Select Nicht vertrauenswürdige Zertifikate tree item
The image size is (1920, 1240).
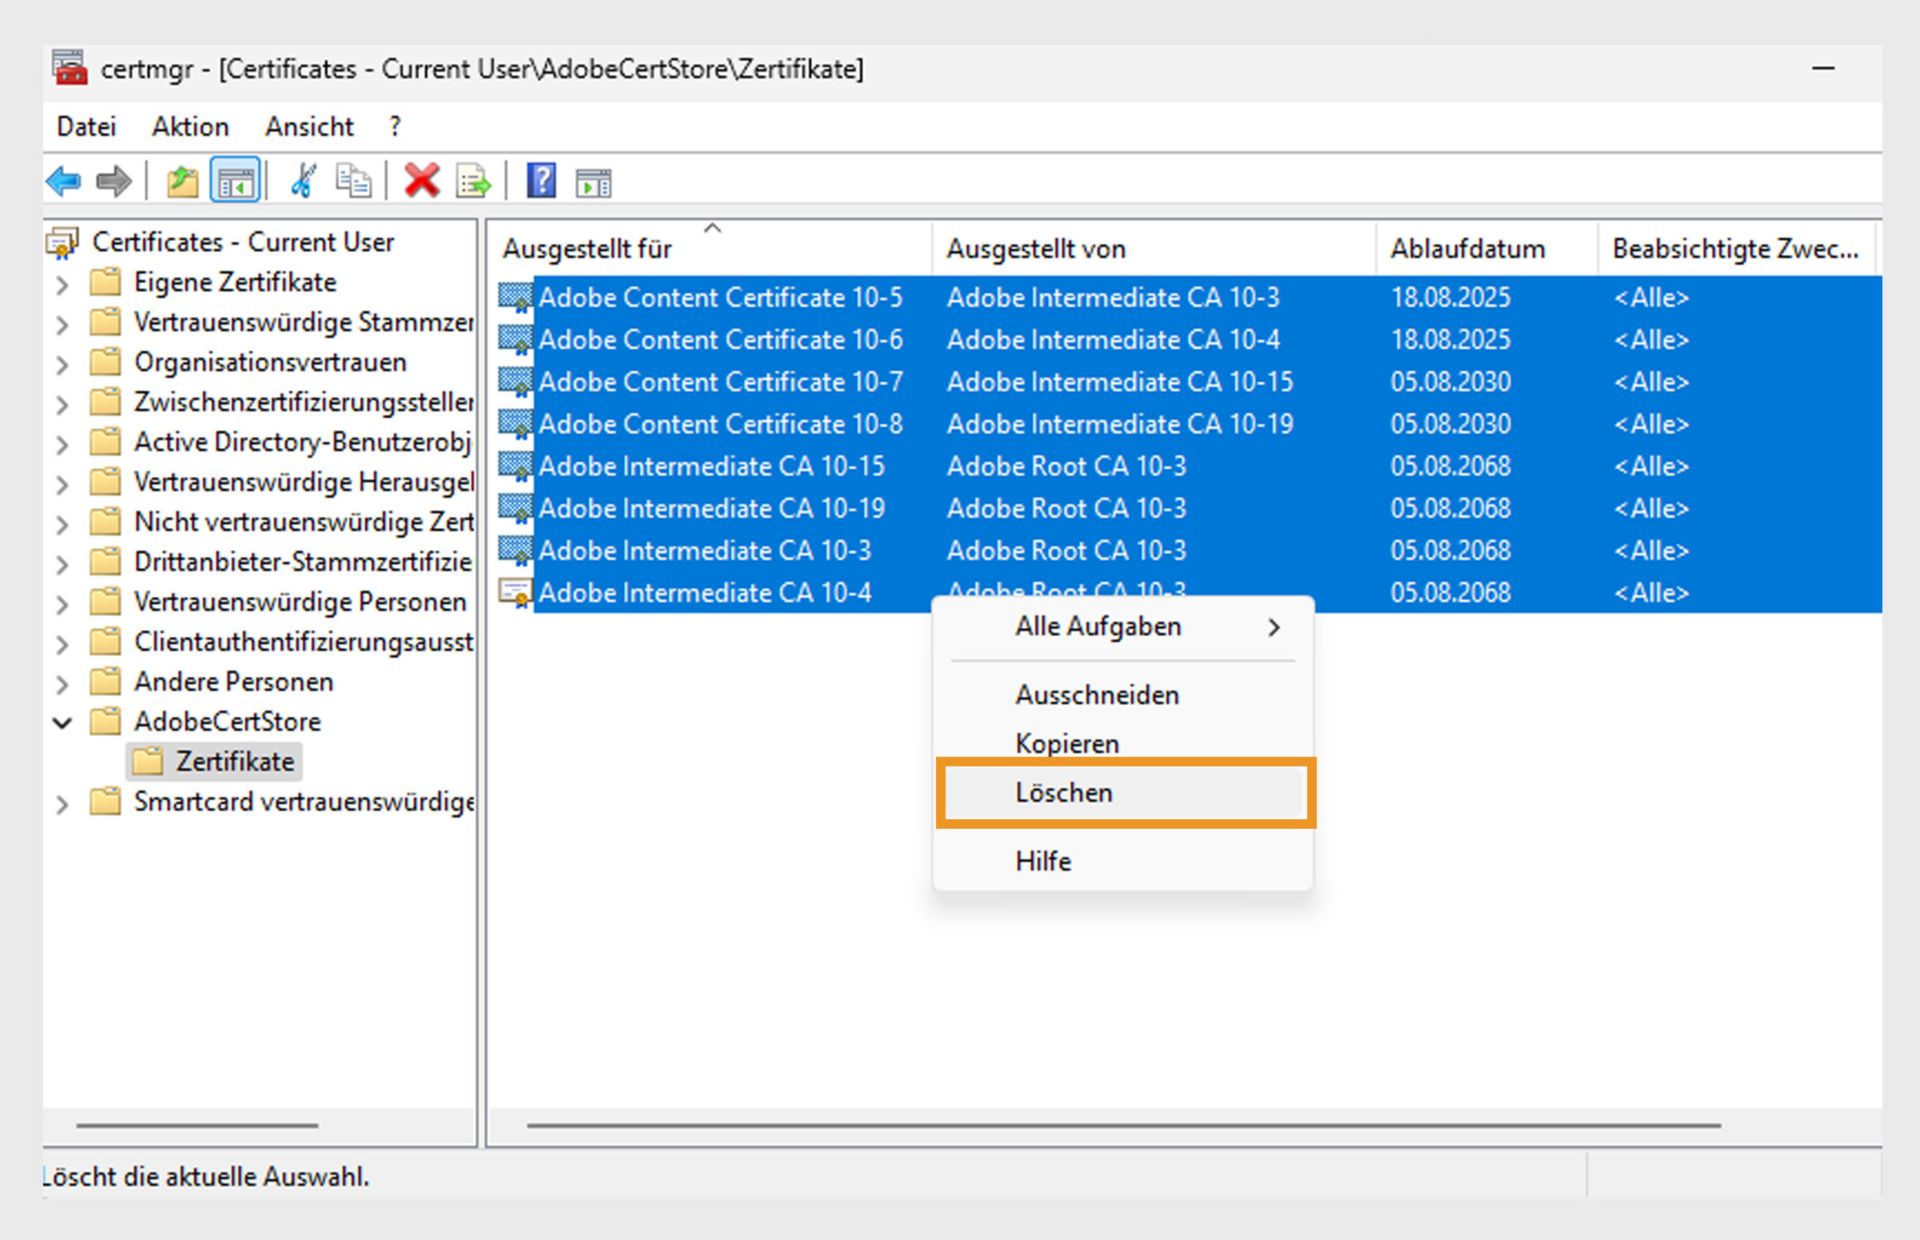click(x=303, y=522)
